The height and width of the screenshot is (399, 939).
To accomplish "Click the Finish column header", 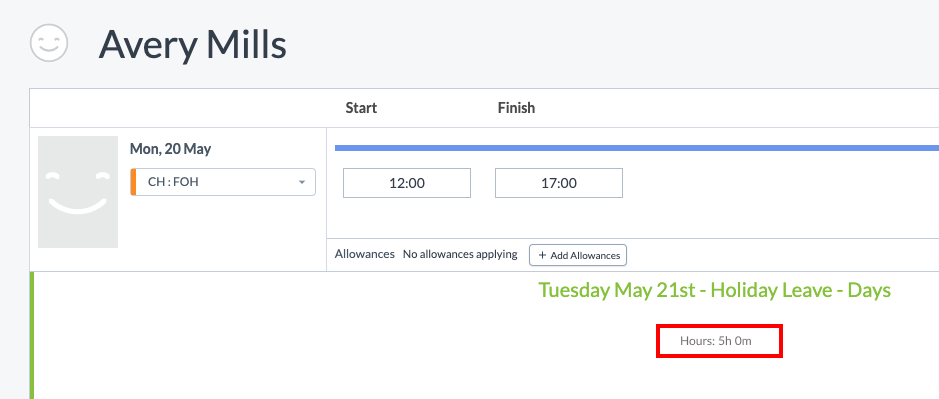I will point(516,108).
